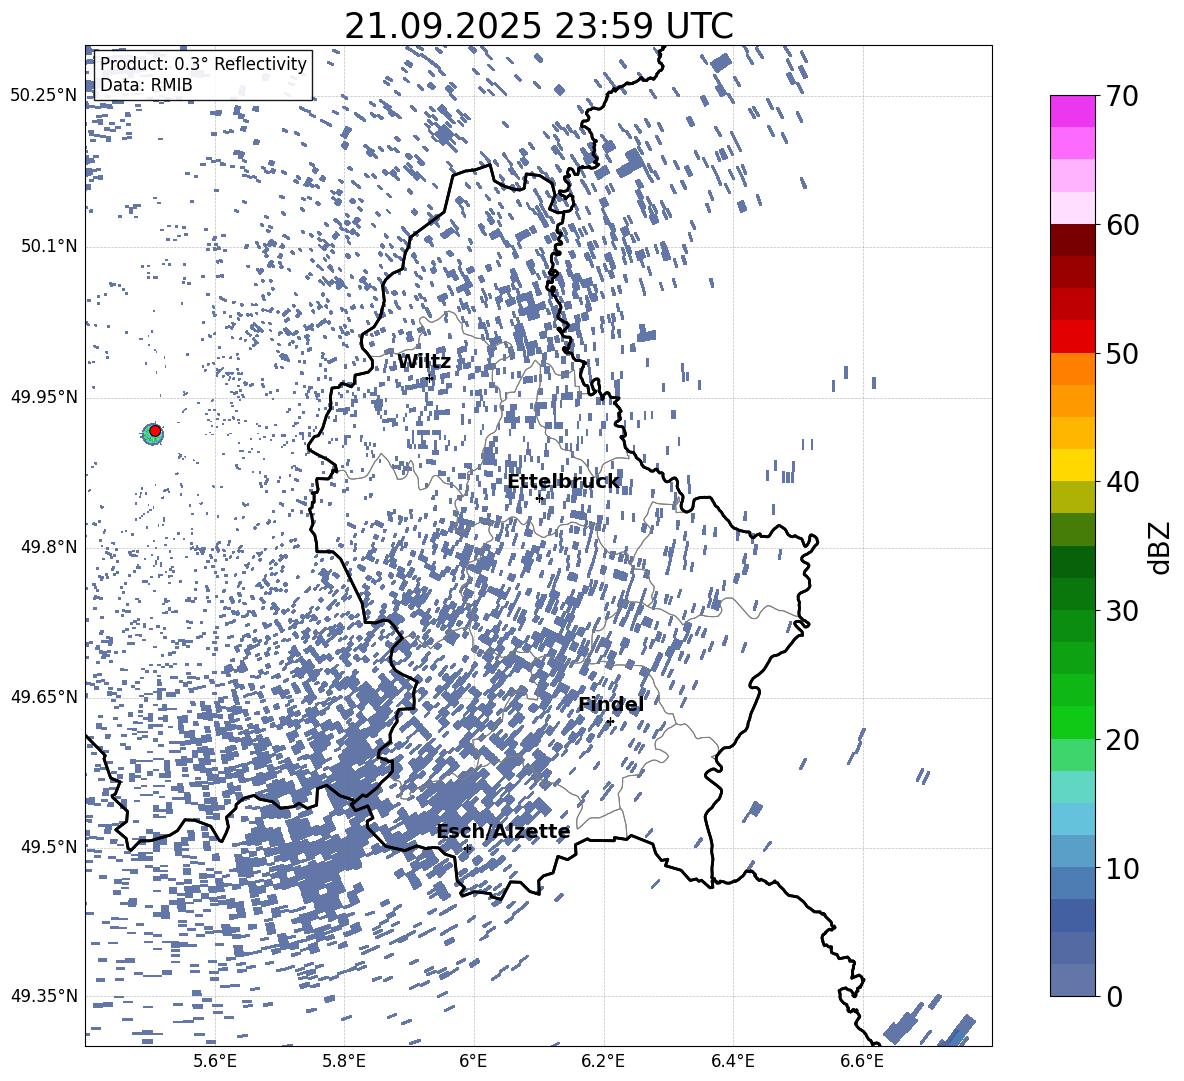
Task: Click the colorbar tick label 70
Action: [x=1122, y=96]
